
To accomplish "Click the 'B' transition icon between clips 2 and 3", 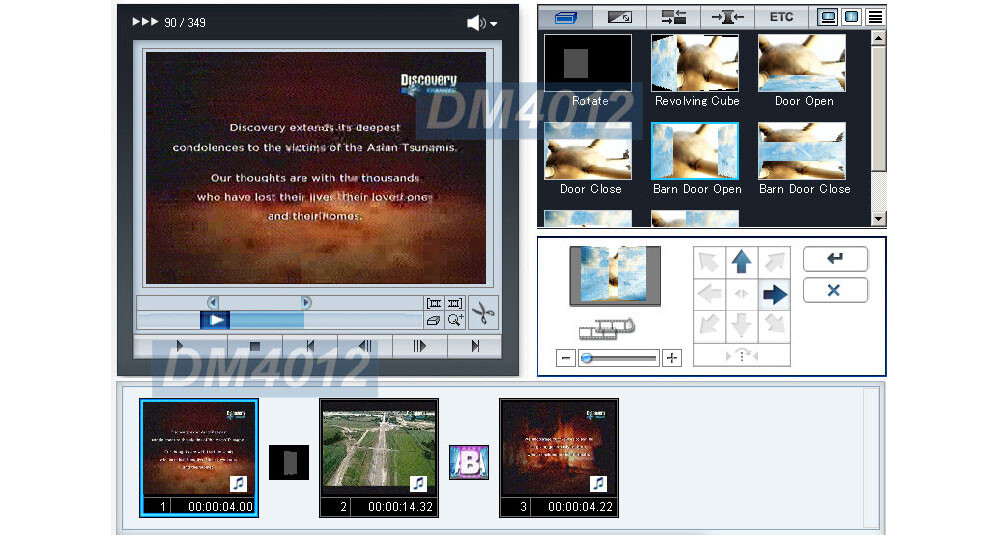I will pyautogui.click(x=469, y=462).
